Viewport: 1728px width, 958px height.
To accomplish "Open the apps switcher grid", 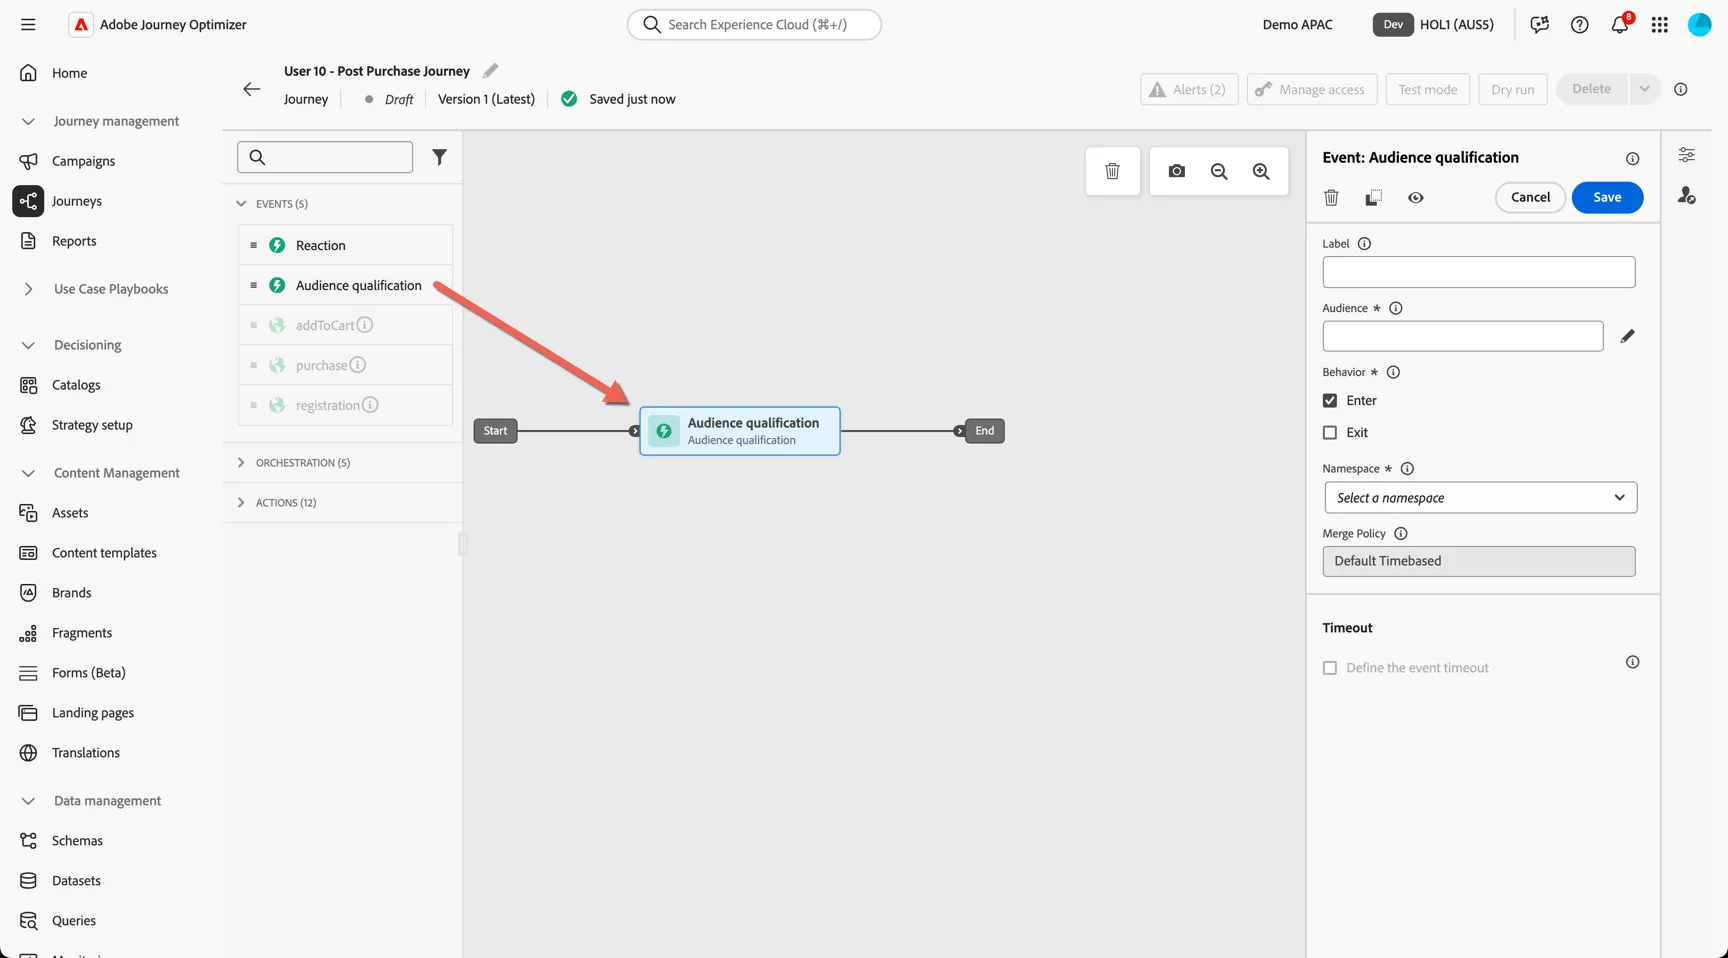I will coord(1660,24).
